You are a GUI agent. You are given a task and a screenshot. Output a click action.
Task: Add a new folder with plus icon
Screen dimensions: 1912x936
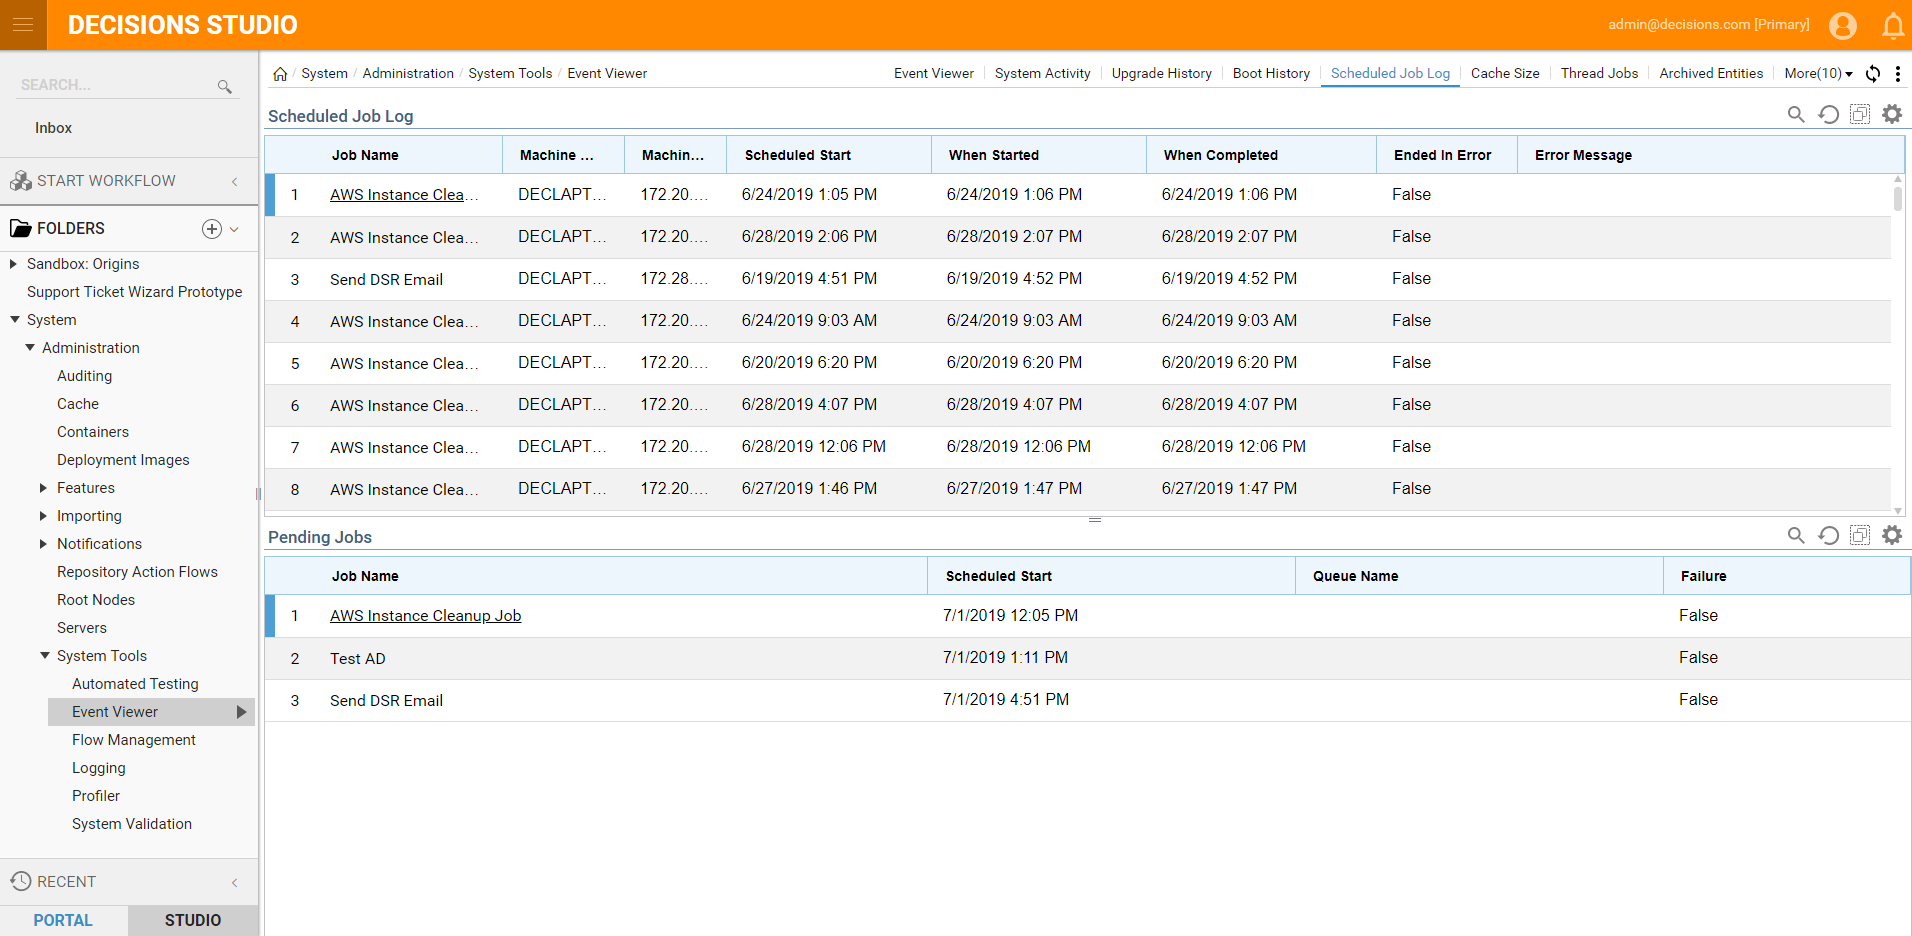click(x=212, y=229)
